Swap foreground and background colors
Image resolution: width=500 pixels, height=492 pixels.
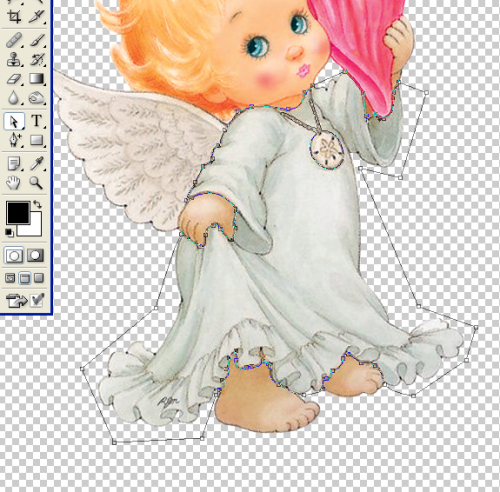(38, 204)
